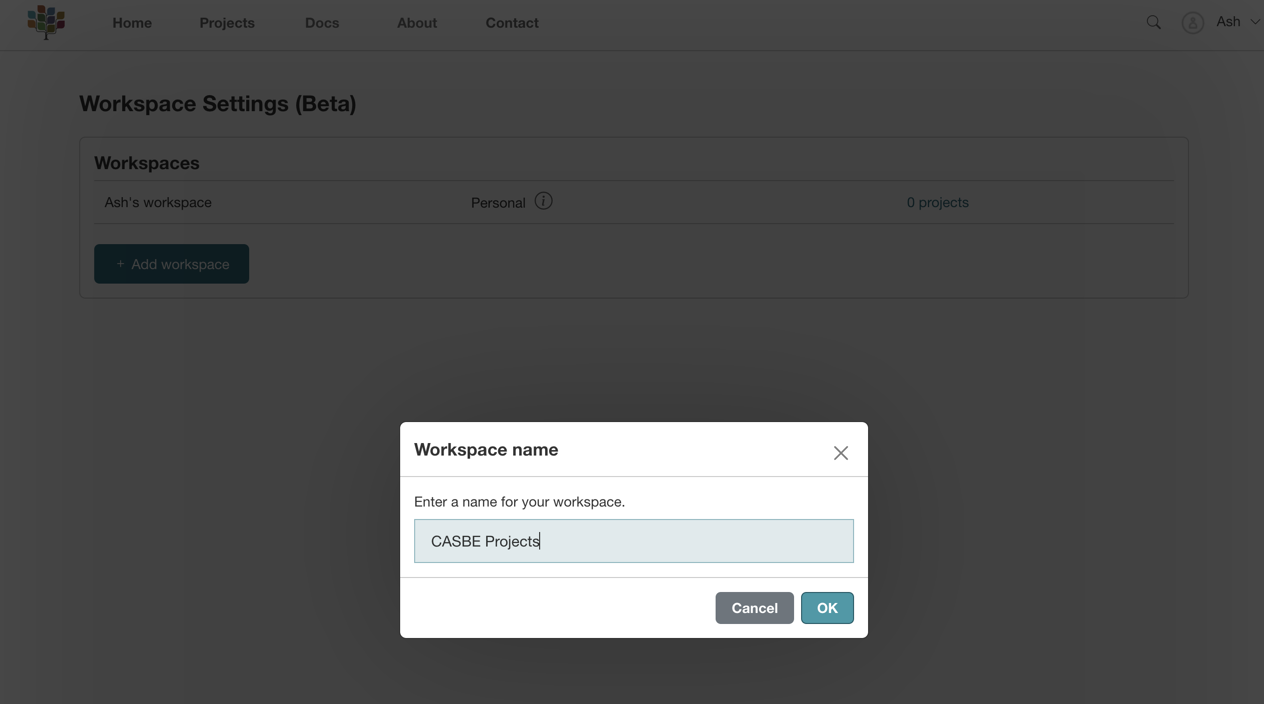Click the Ash username label
The image size is (1264, 704).
(x=1228, y=22)
